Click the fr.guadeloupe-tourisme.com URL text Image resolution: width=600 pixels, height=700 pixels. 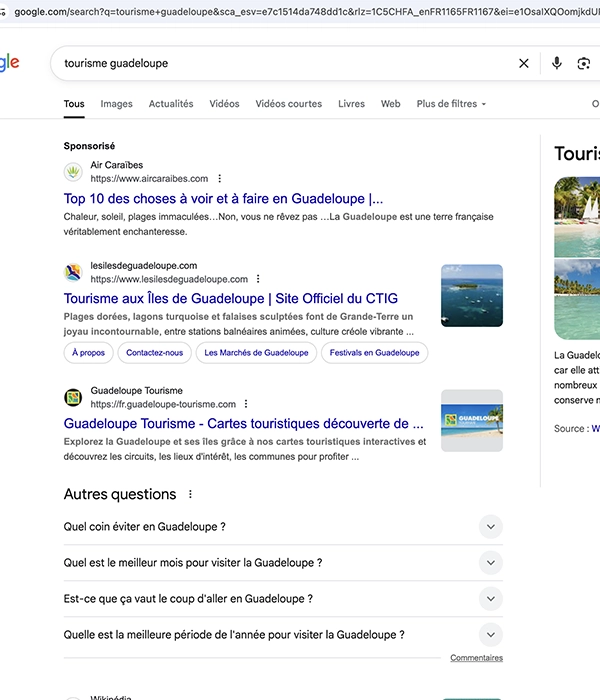tap(163, 404)
